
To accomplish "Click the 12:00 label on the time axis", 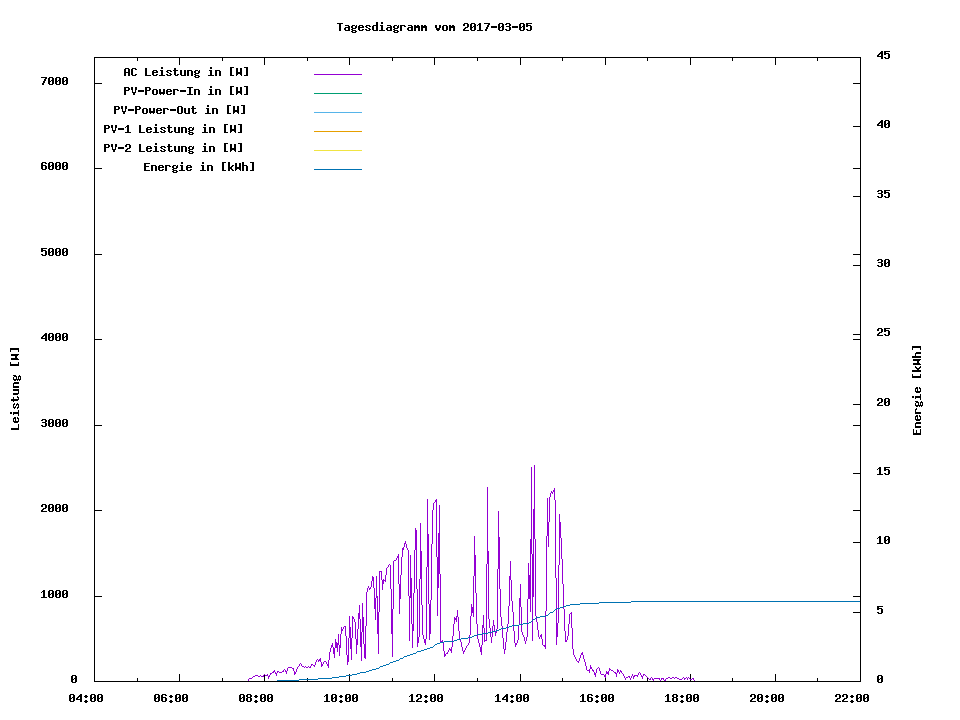I will click(426, 699).
